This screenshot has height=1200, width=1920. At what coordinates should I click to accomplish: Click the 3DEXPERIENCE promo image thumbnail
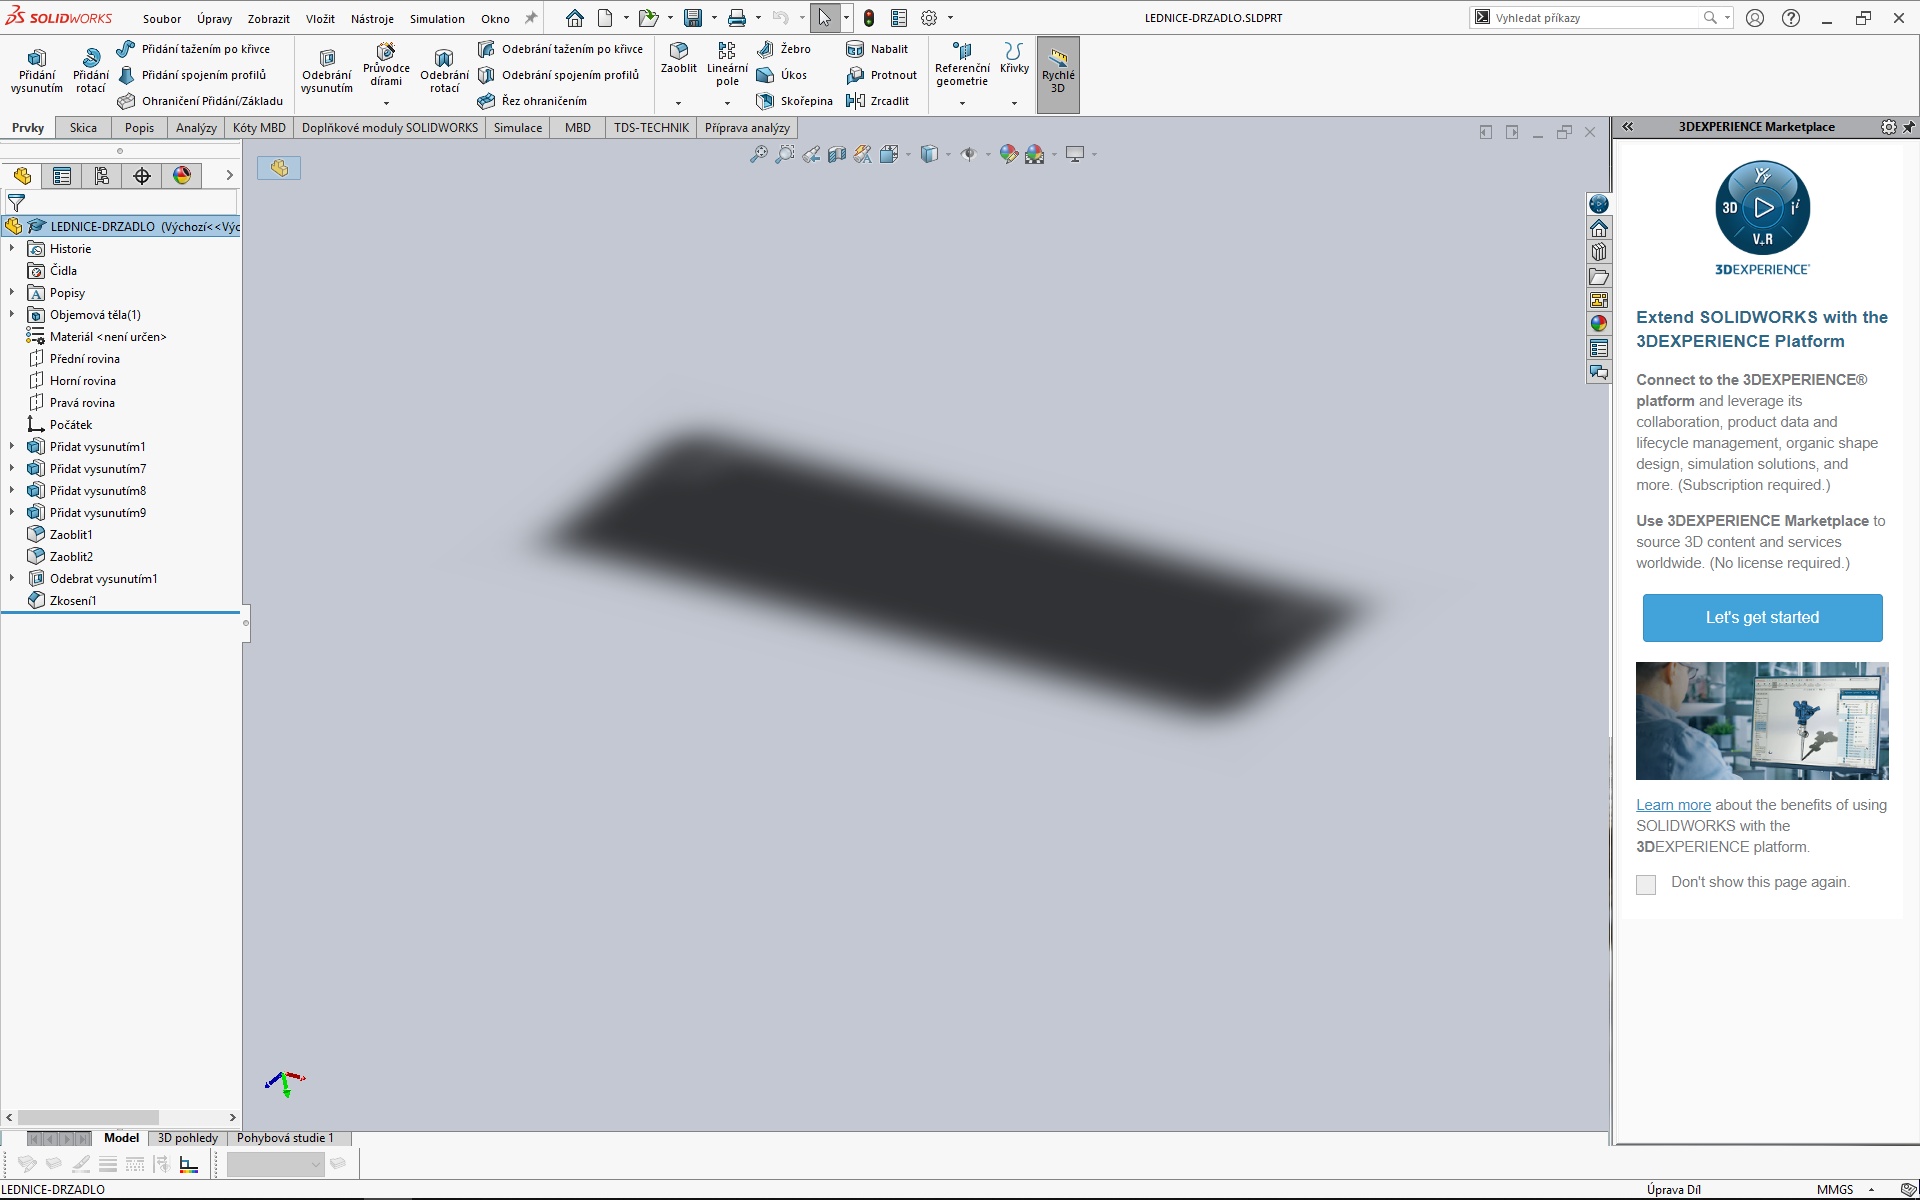pos(1762,721)
